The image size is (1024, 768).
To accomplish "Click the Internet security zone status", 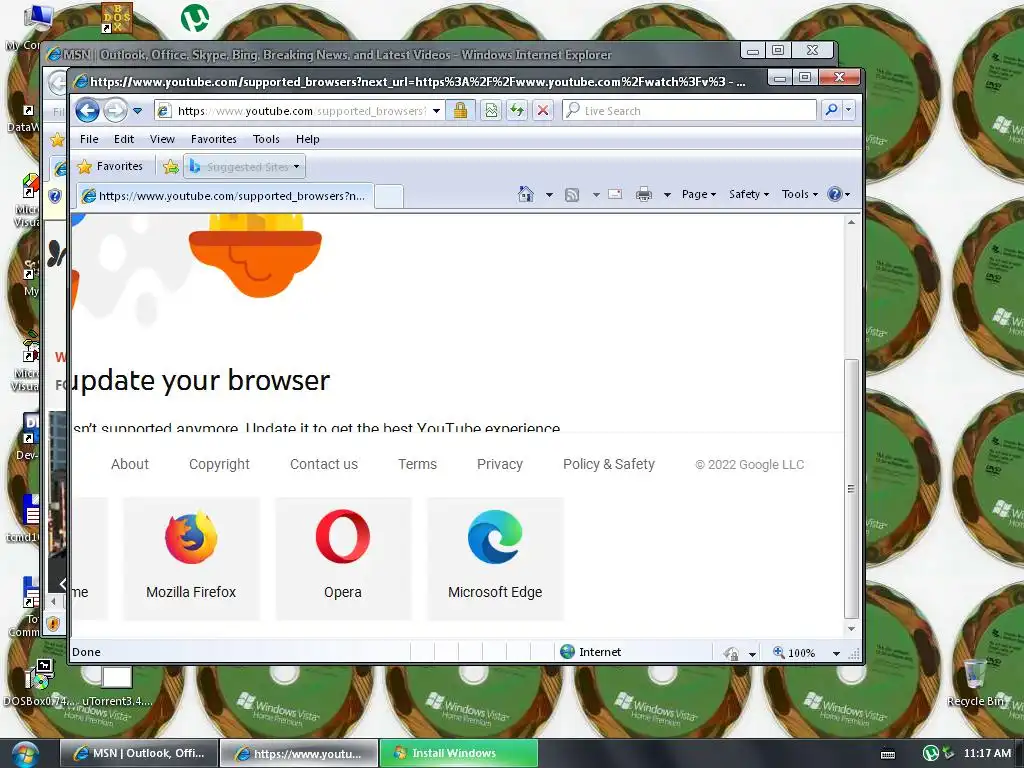I will tap(591, 652).
